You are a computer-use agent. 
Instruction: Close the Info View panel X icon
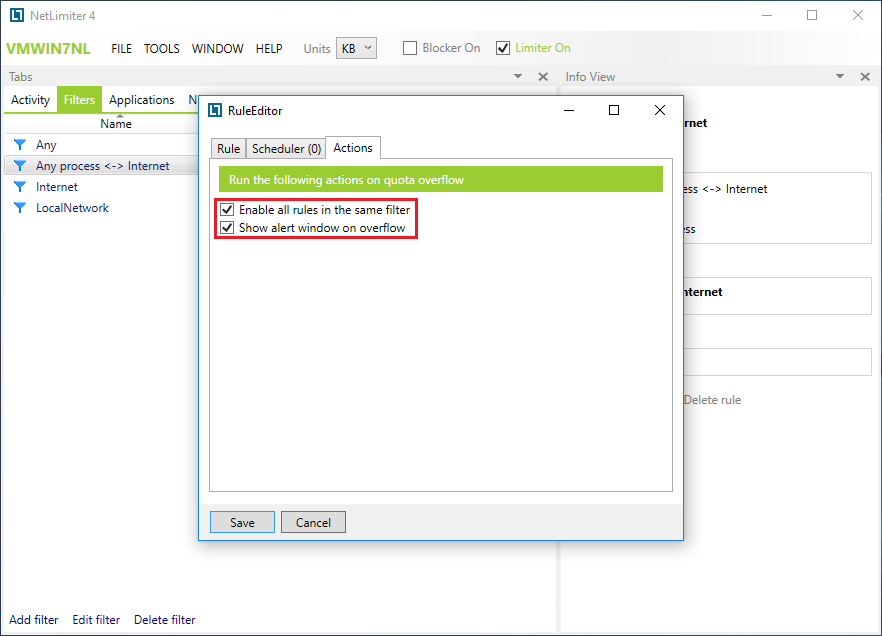click(864, 77)
